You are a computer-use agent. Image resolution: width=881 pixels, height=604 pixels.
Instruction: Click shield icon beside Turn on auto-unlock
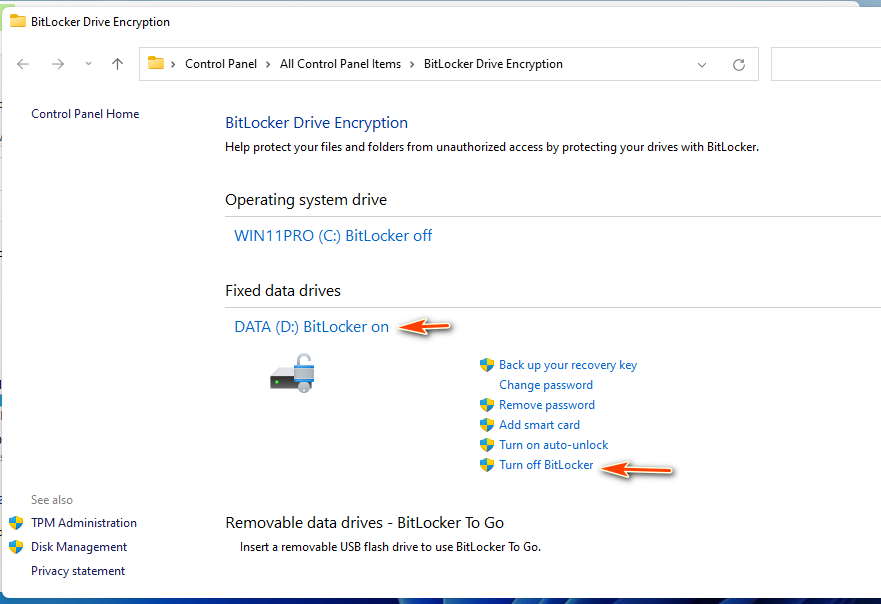click(487, 445)
